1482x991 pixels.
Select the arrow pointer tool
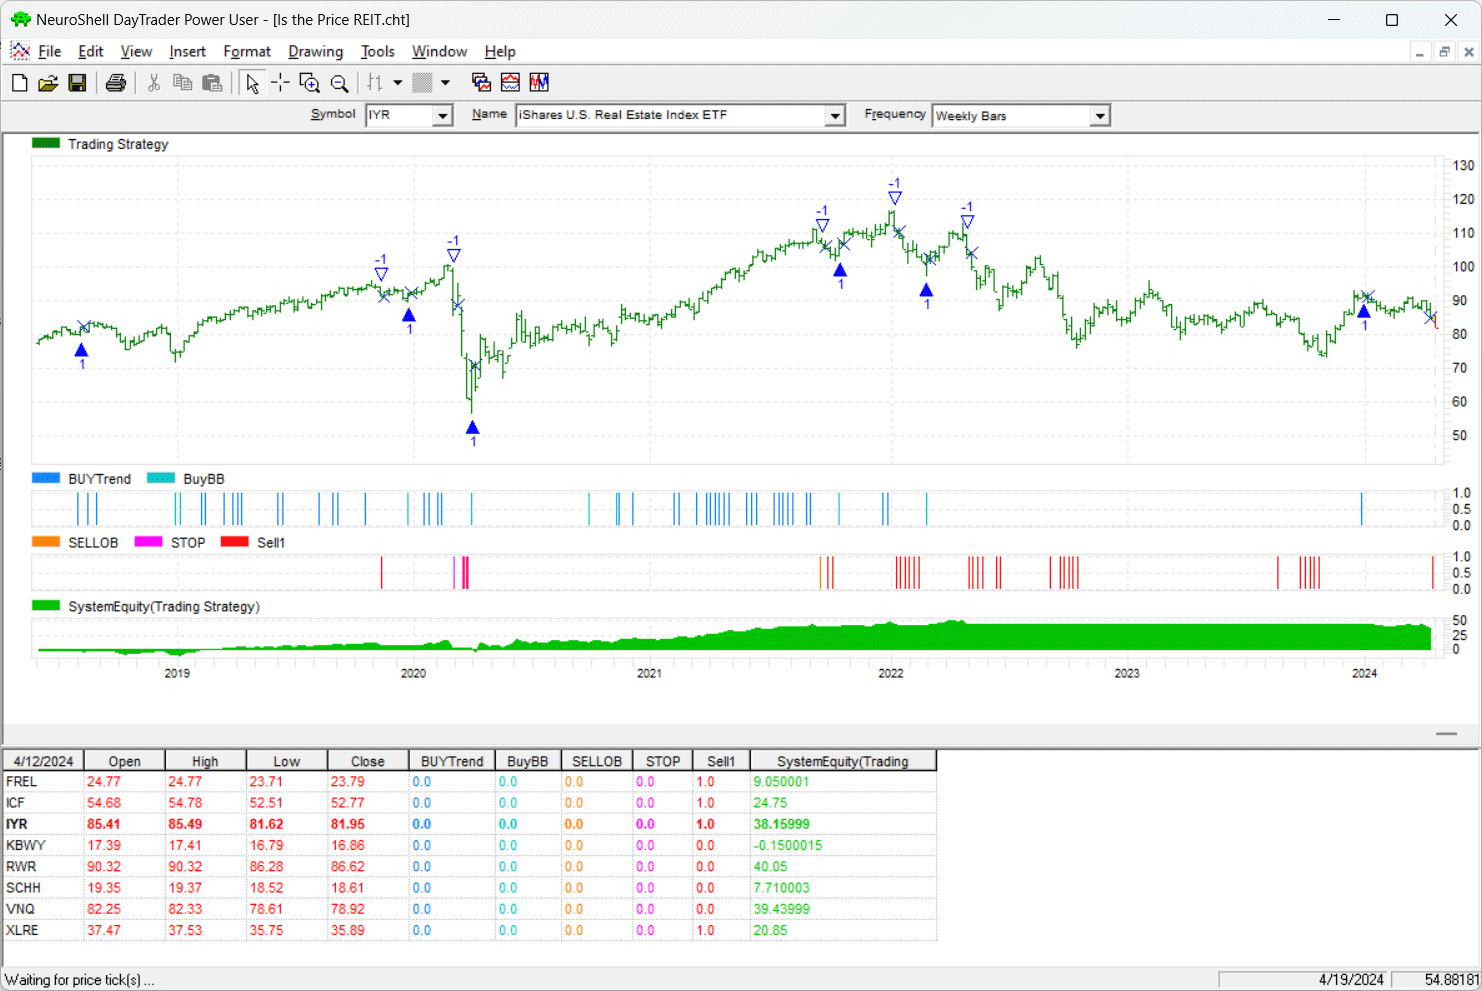pos(252,83)
